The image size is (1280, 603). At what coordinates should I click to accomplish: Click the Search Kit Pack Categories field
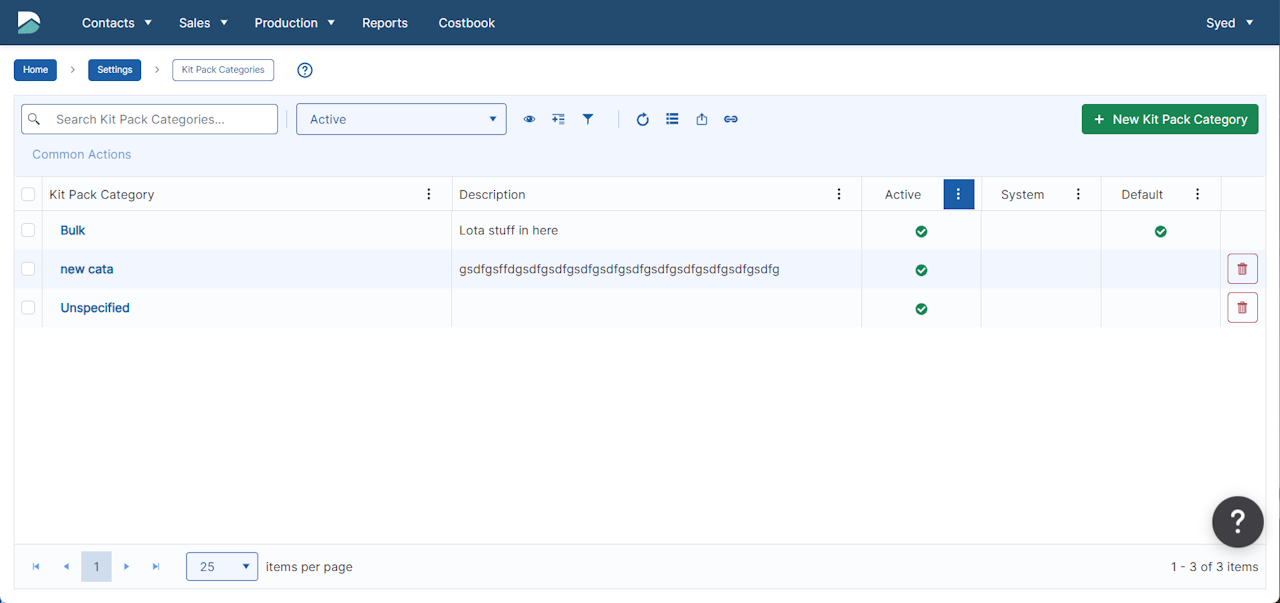tap(160, 119)
